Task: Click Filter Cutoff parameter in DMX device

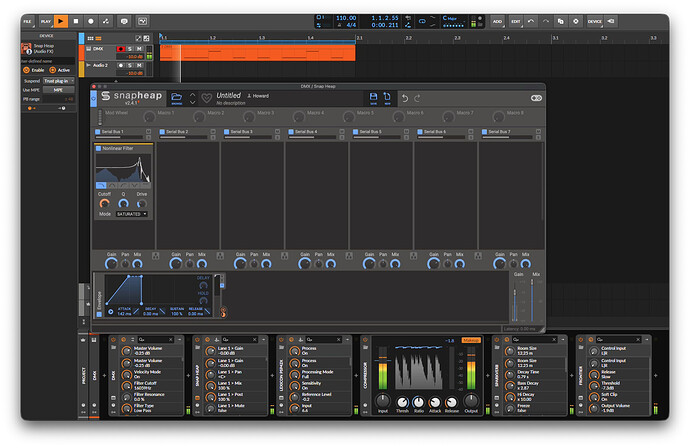Action: (x=152, y=386)
